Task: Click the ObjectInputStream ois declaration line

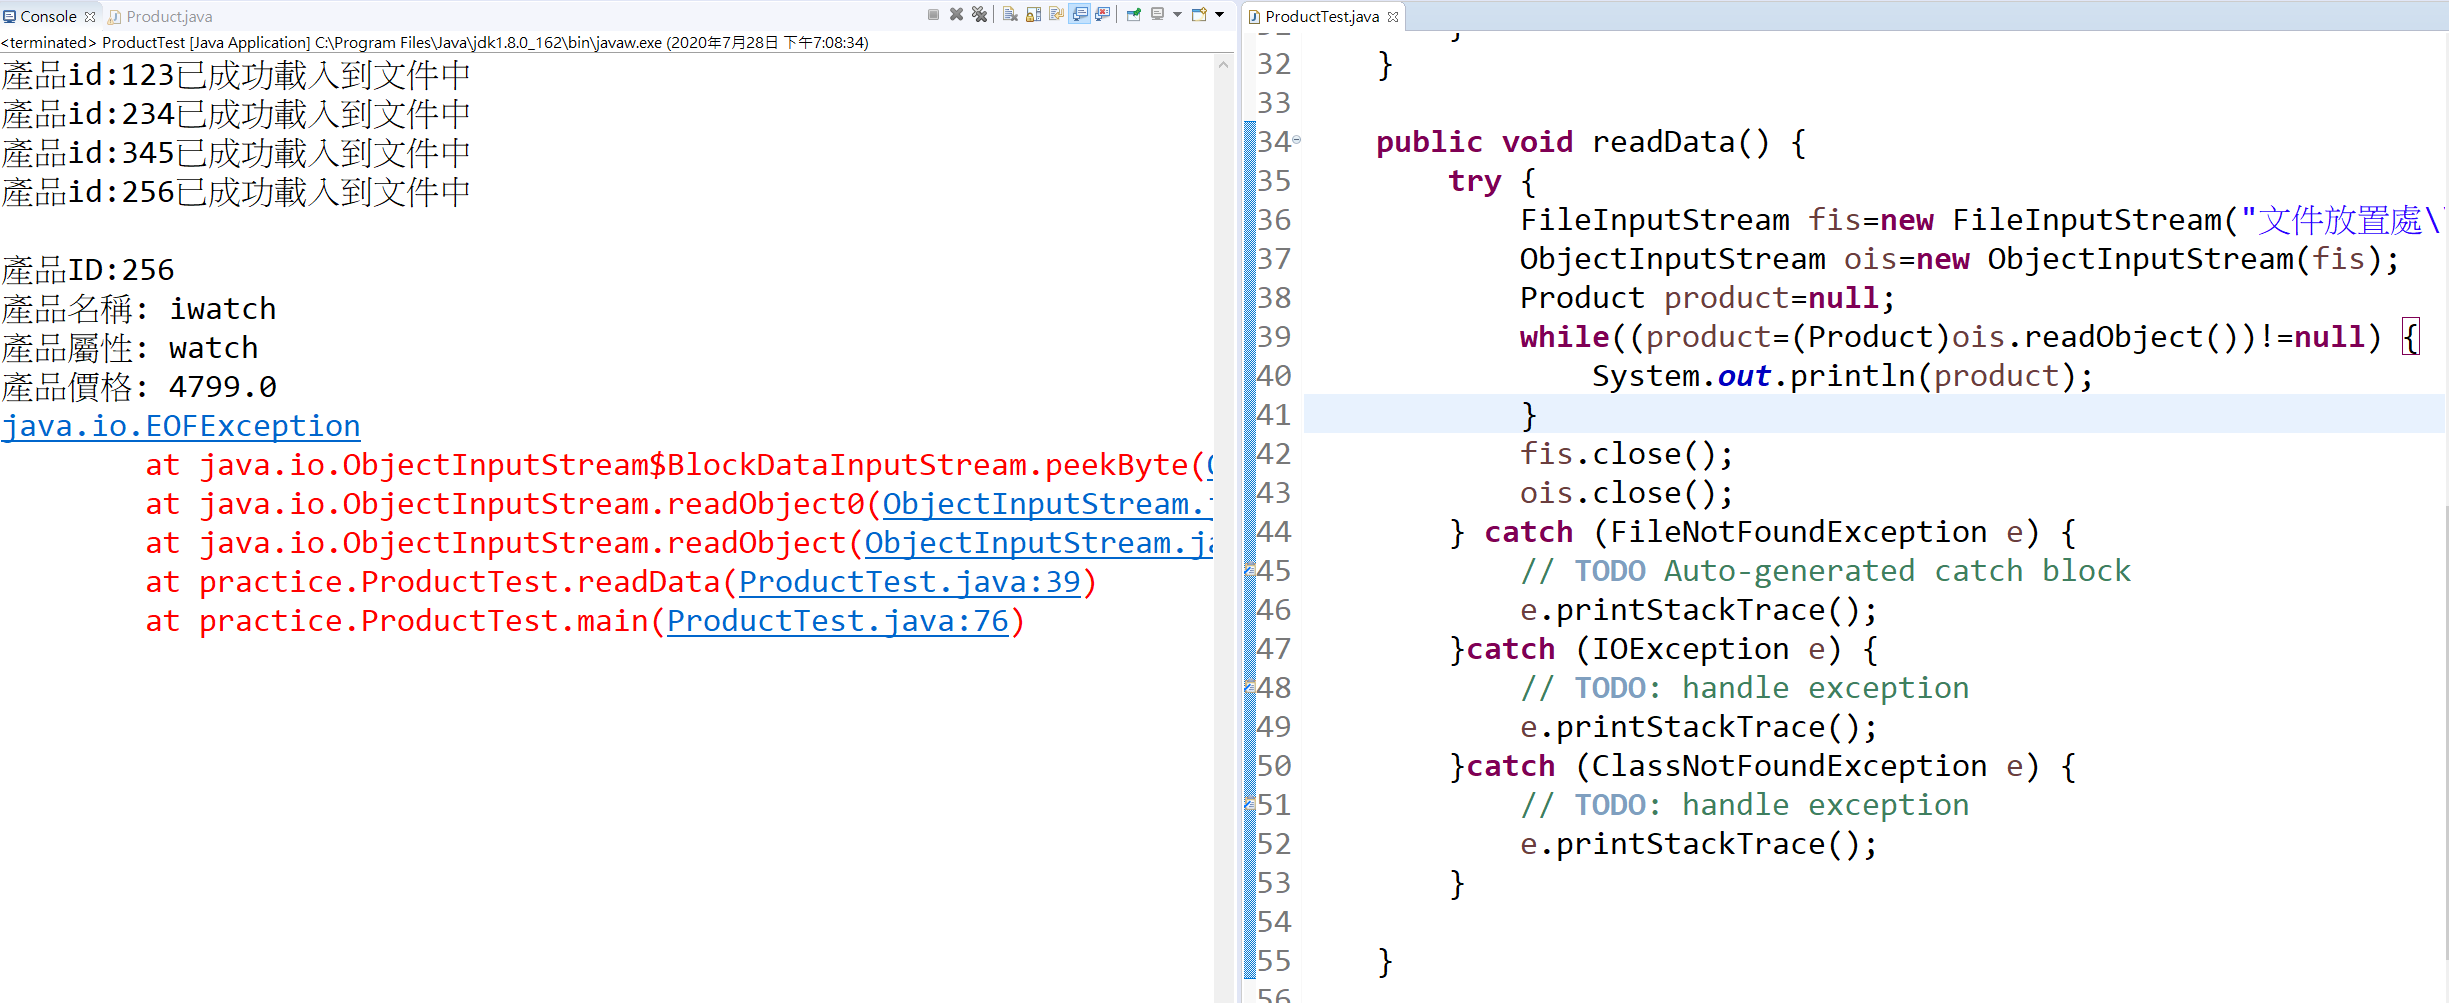Action: tap(1960, 259)
